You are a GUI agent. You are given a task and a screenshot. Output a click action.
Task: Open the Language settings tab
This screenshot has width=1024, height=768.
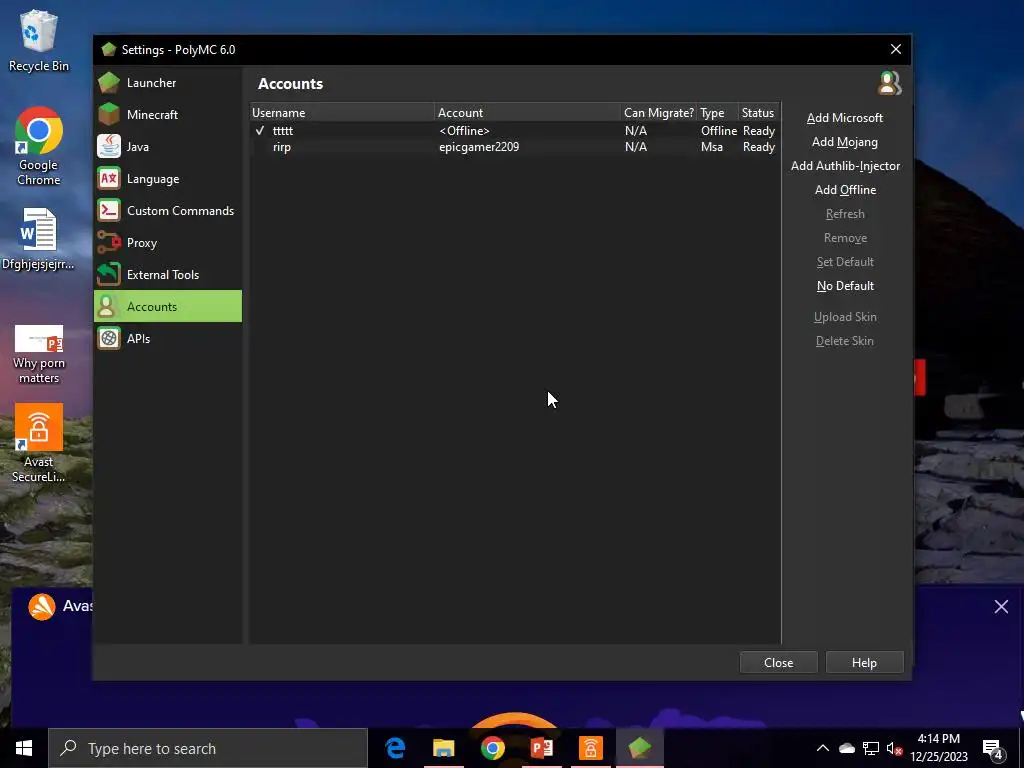168,178
